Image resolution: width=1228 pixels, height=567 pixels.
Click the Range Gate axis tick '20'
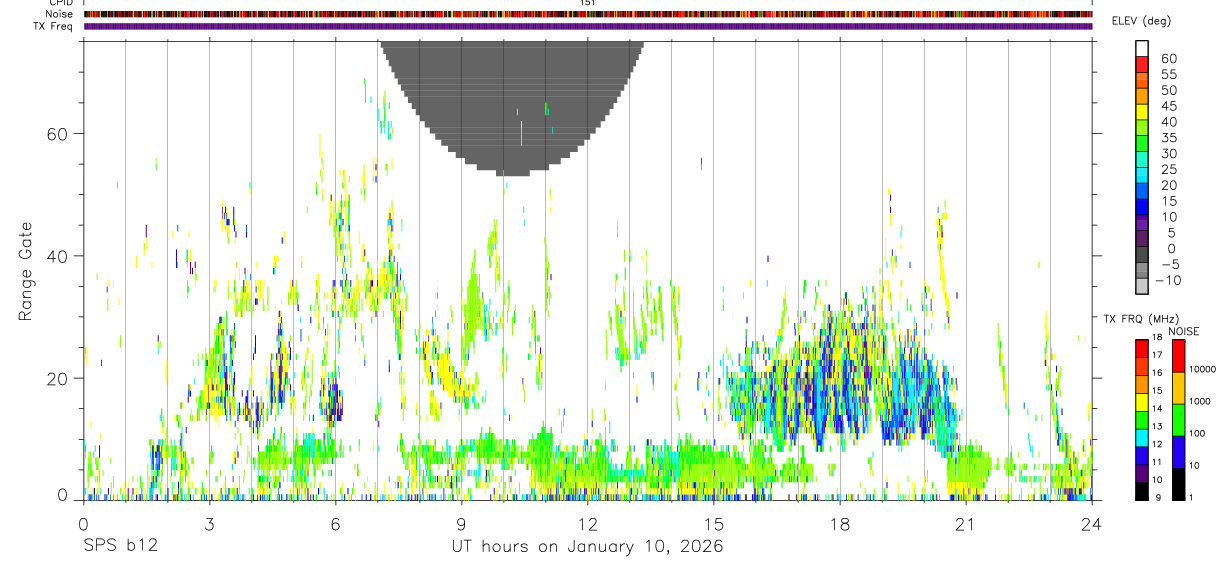[x=57, y=378]
